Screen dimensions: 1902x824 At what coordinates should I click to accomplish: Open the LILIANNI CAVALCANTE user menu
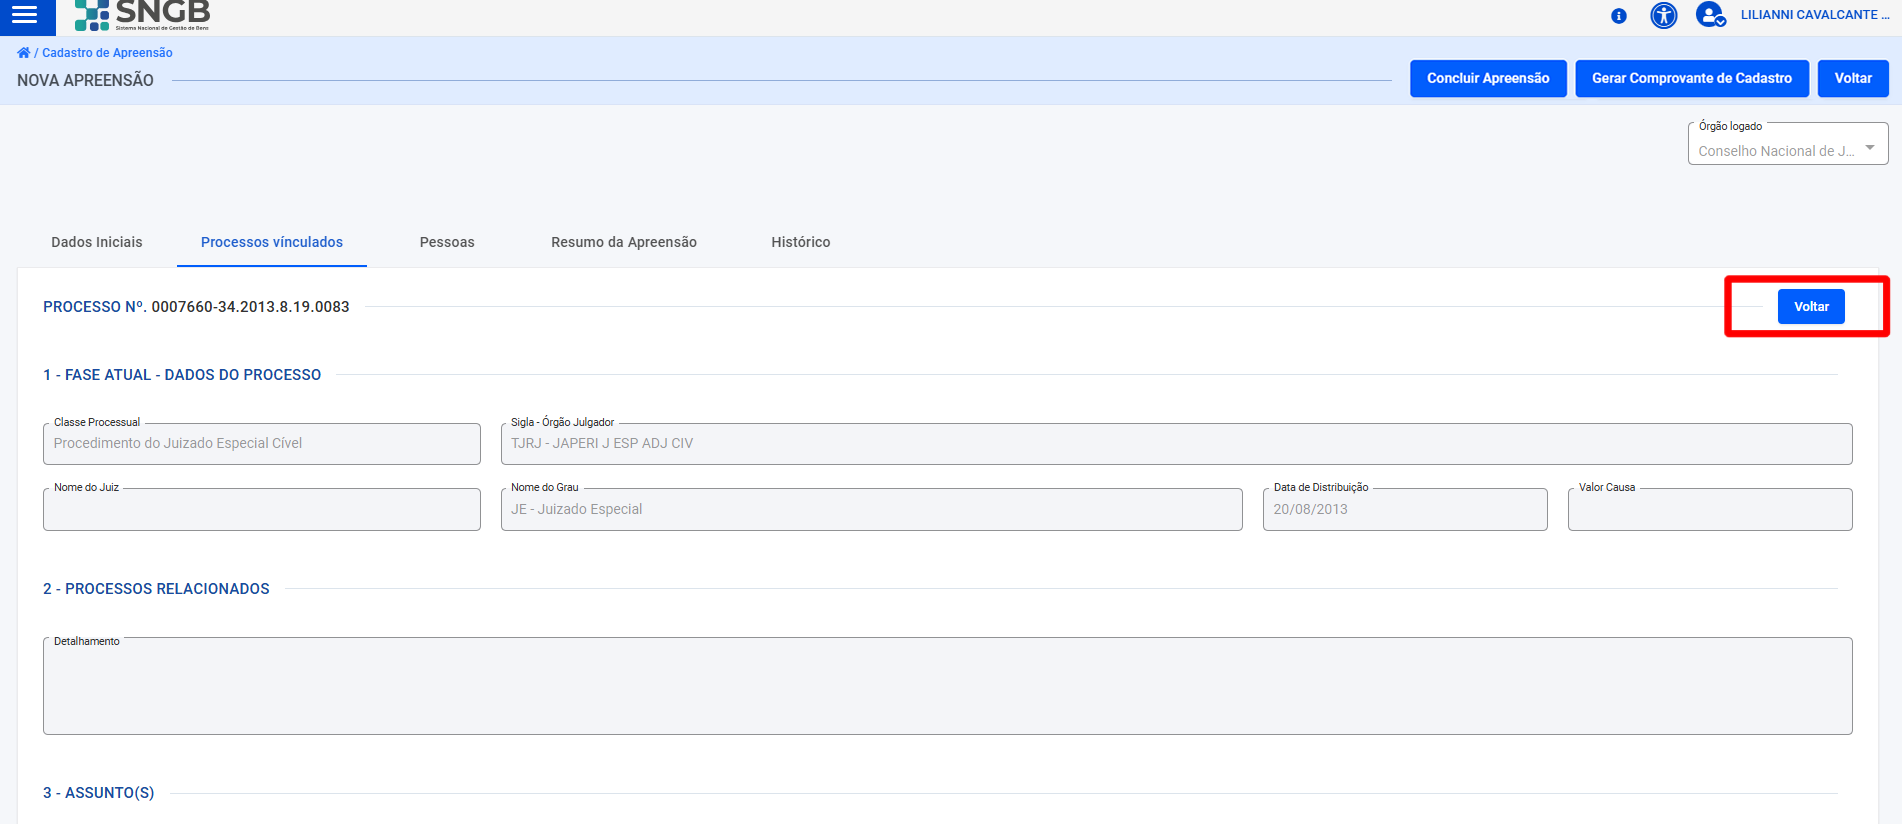click(1814, 15)
